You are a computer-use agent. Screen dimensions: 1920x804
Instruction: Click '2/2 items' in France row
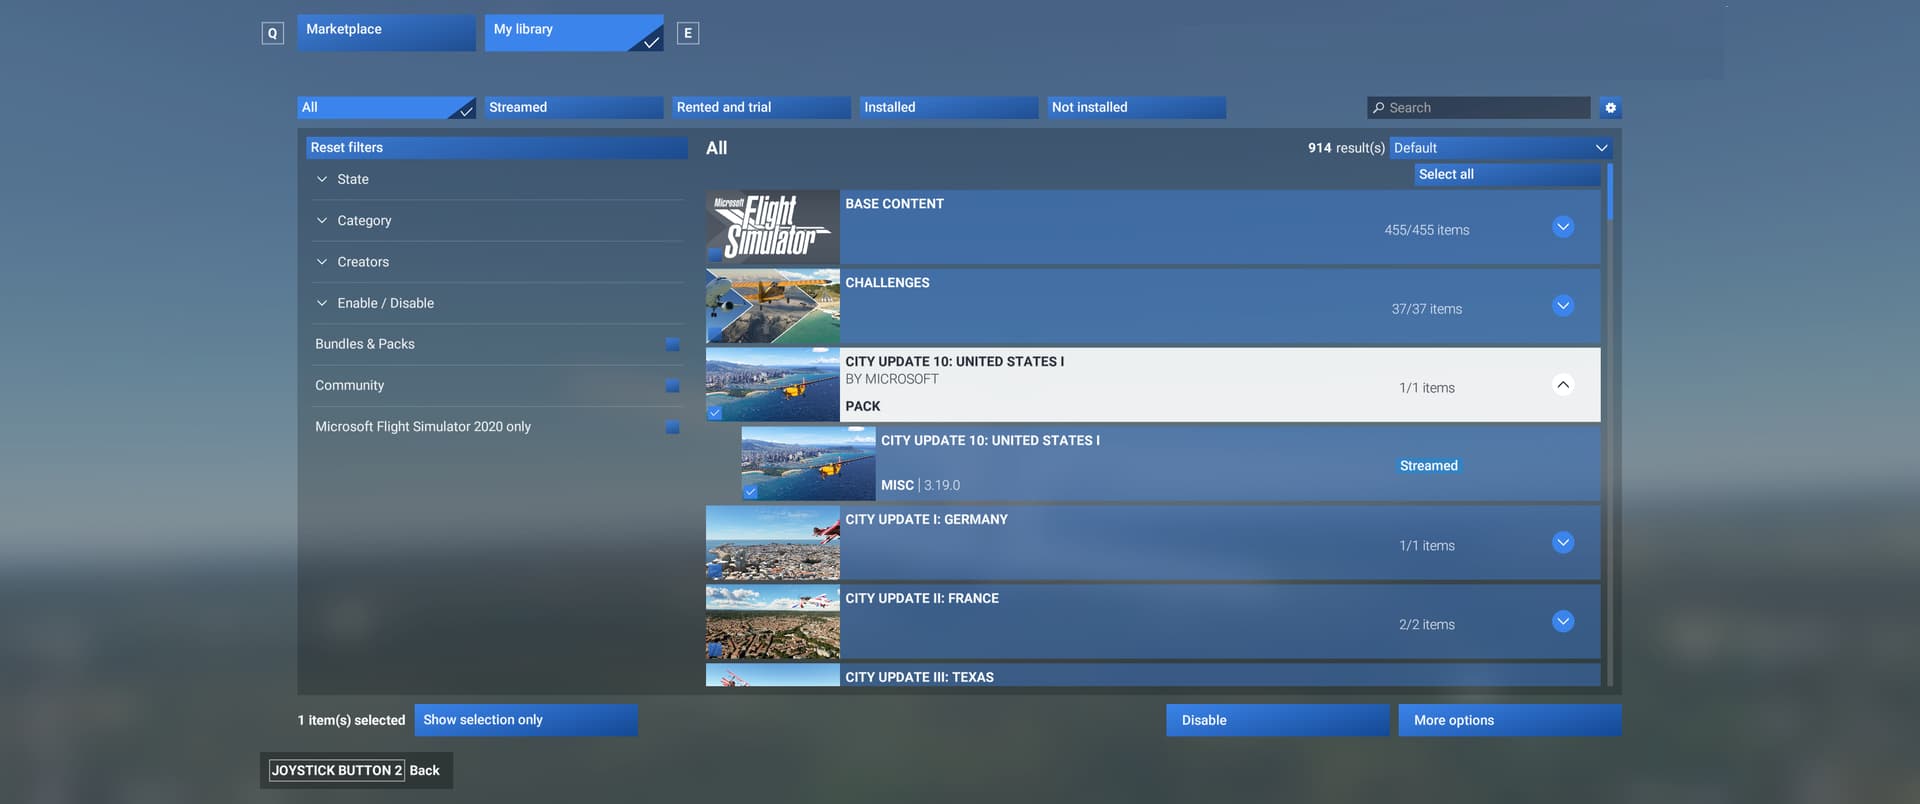[x=1427, y=625]
